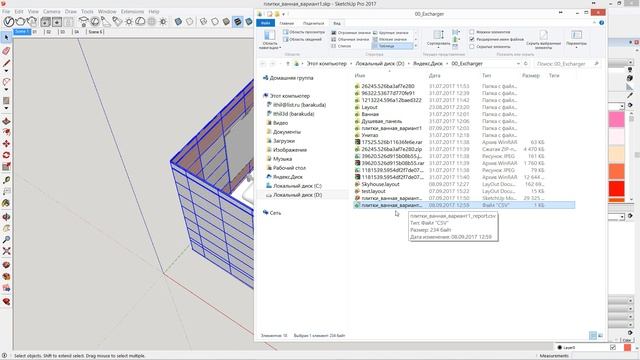
Task: Click the Explorer Help question mark icon
Action: 602,23
